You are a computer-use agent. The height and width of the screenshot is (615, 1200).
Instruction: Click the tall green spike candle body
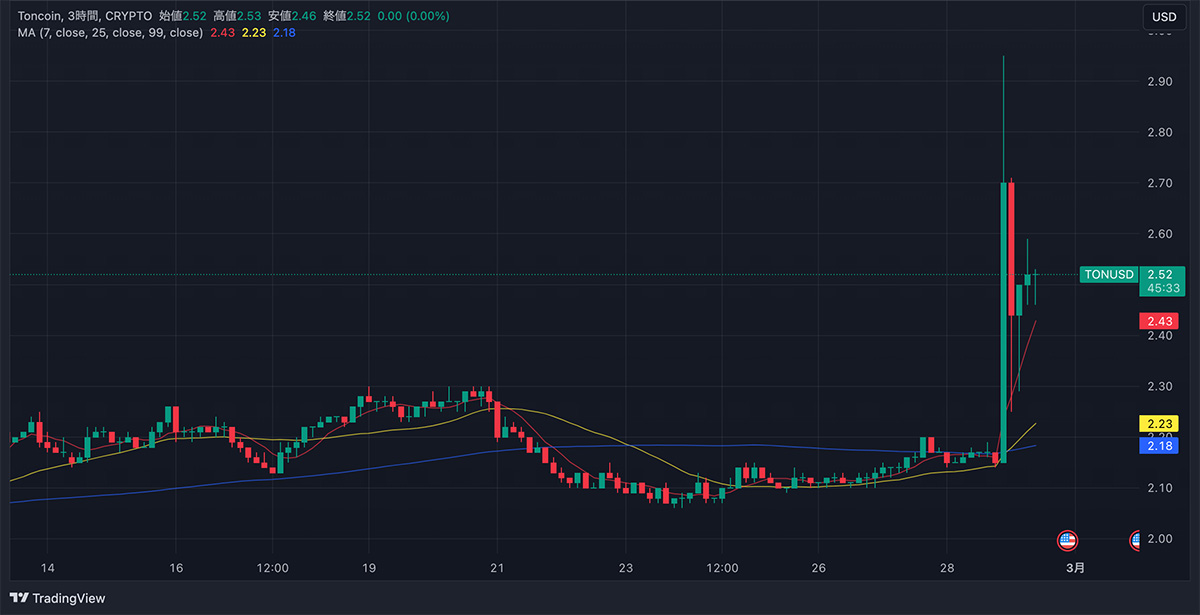[1003, 322]
